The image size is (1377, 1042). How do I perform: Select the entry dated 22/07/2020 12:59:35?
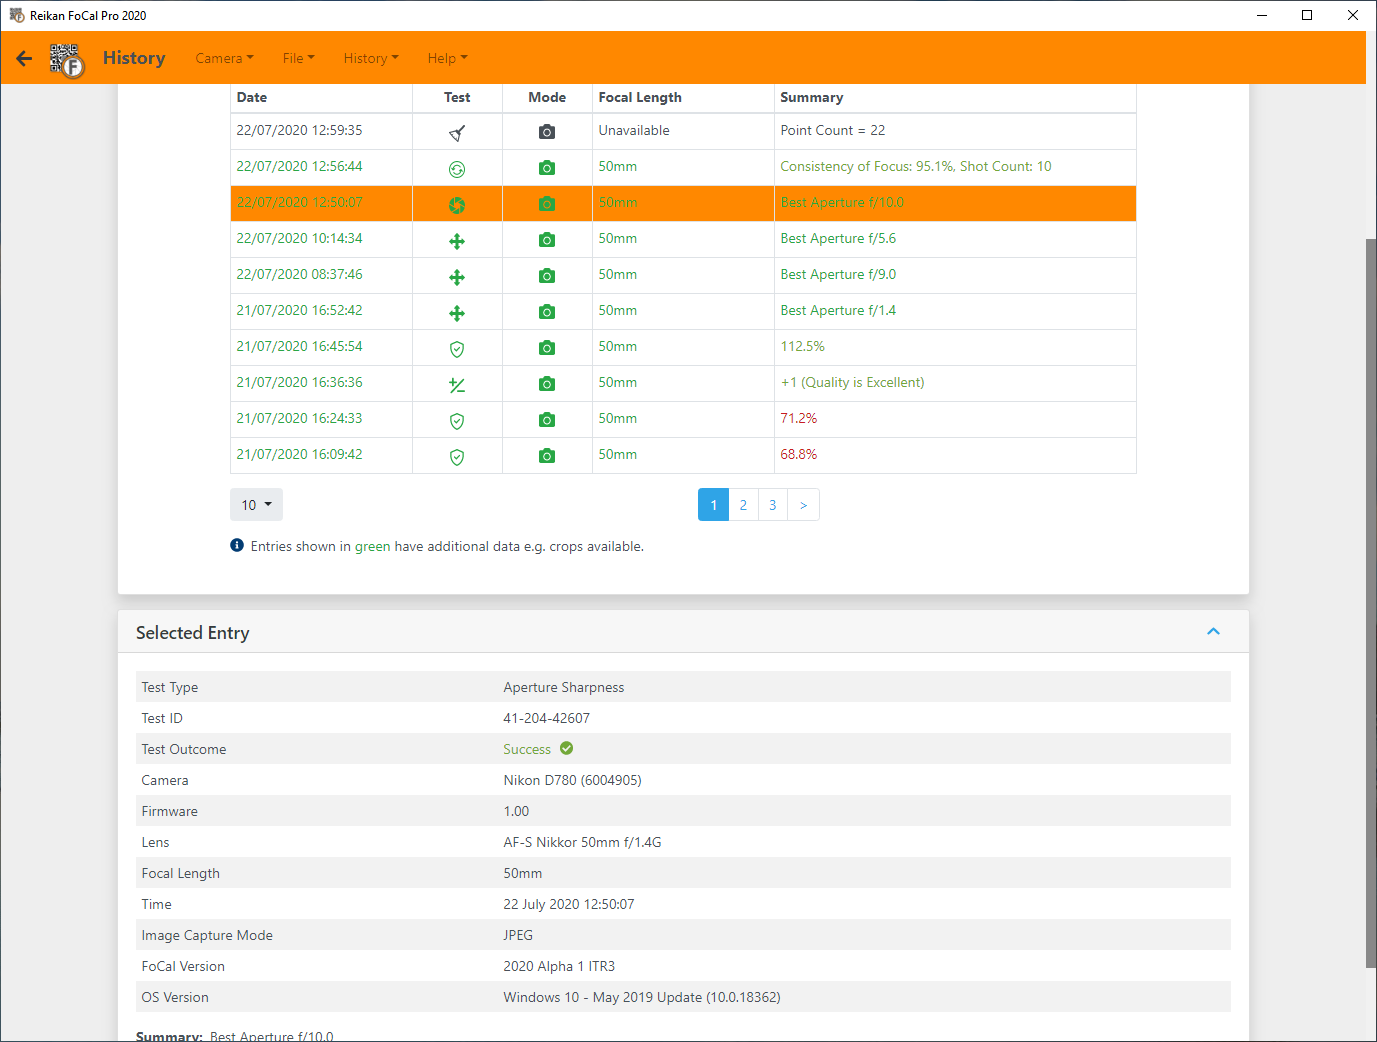pyautogui.click(x=299, y=130)
